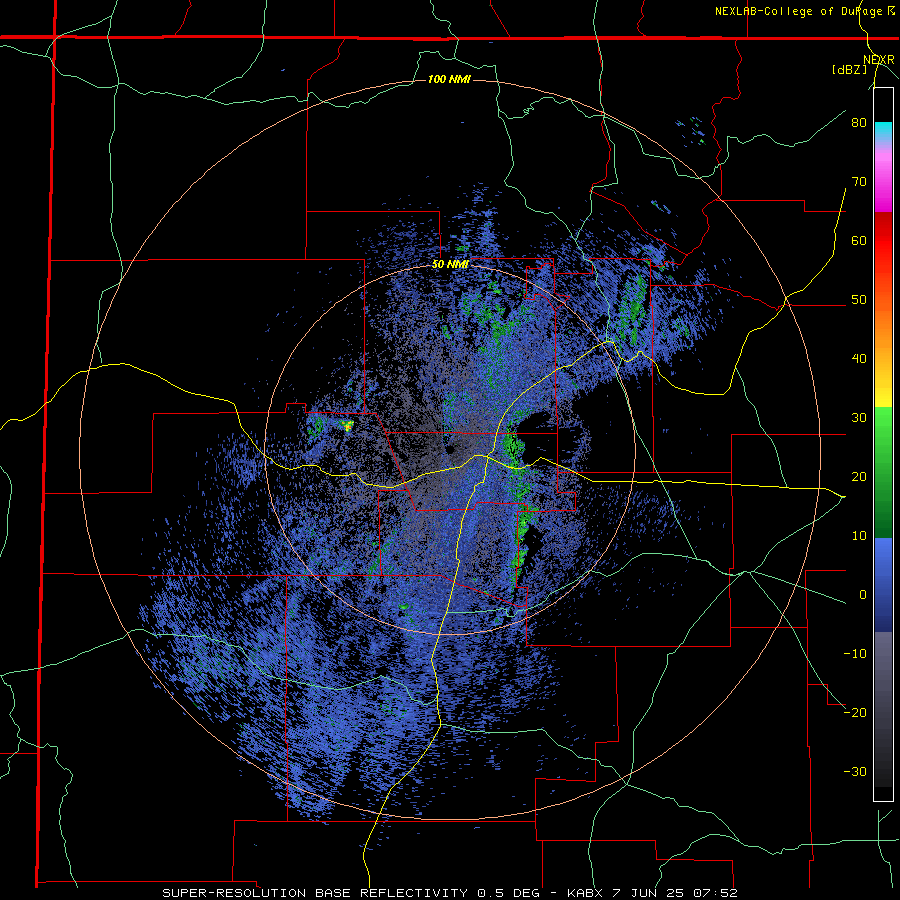Click the 60 value on dBZ scale
The image size is (900, 900).
[x=859, y=240]
